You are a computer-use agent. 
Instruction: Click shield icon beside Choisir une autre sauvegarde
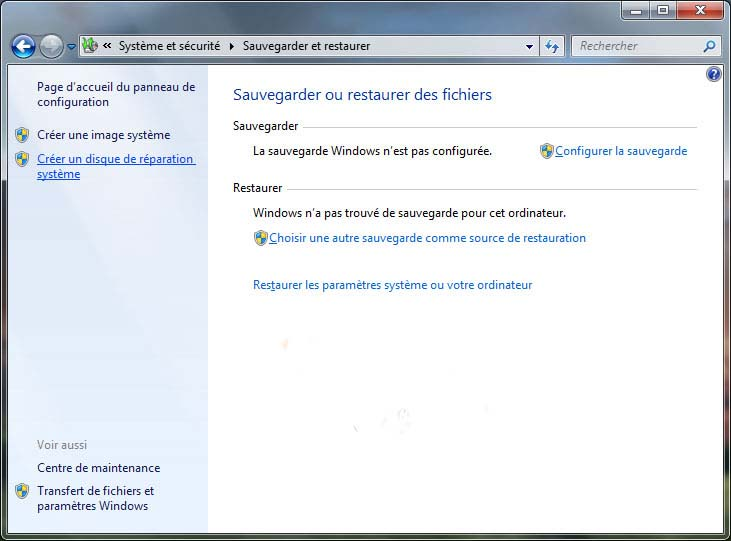click(261, 238)
